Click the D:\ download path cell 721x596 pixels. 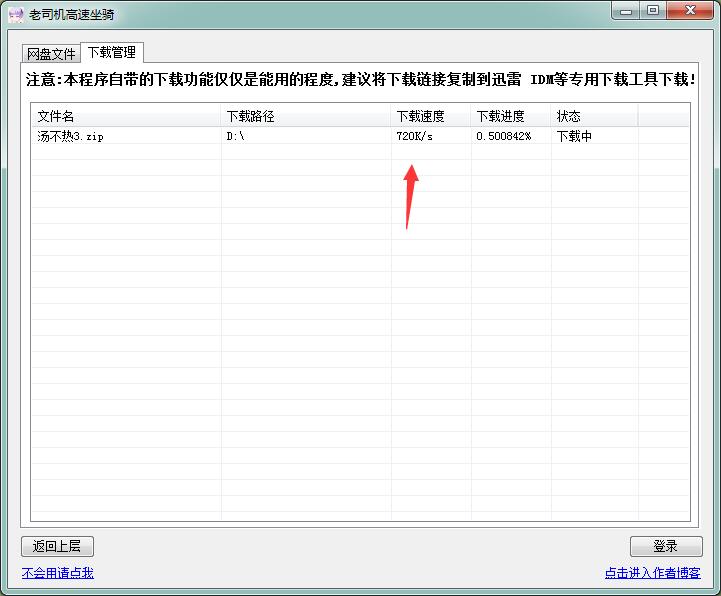(x=236, y=136)
